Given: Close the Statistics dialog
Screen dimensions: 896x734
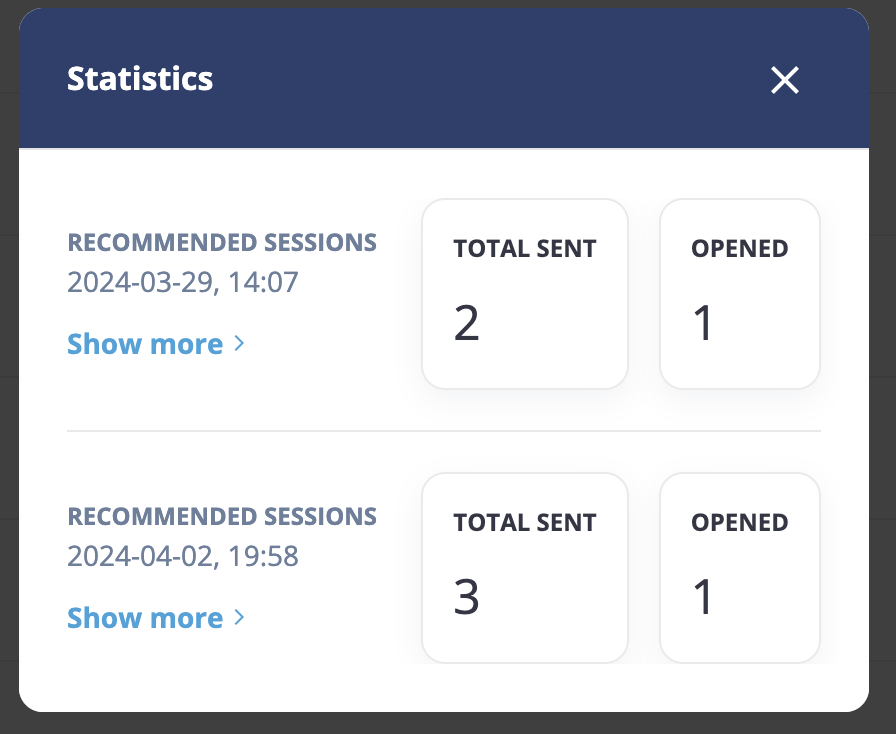Looking at the screenshot, I should tap(785, 80).
